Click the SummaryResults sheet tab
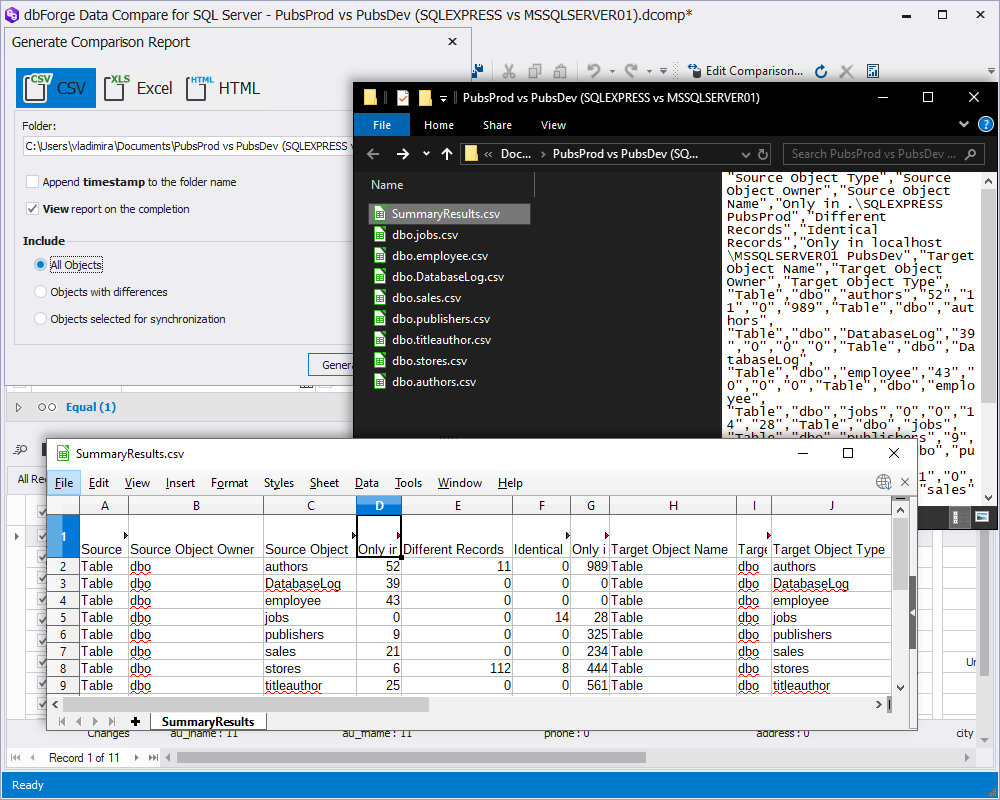This screenshot has height=800, width=1000. tap(208, 722)
